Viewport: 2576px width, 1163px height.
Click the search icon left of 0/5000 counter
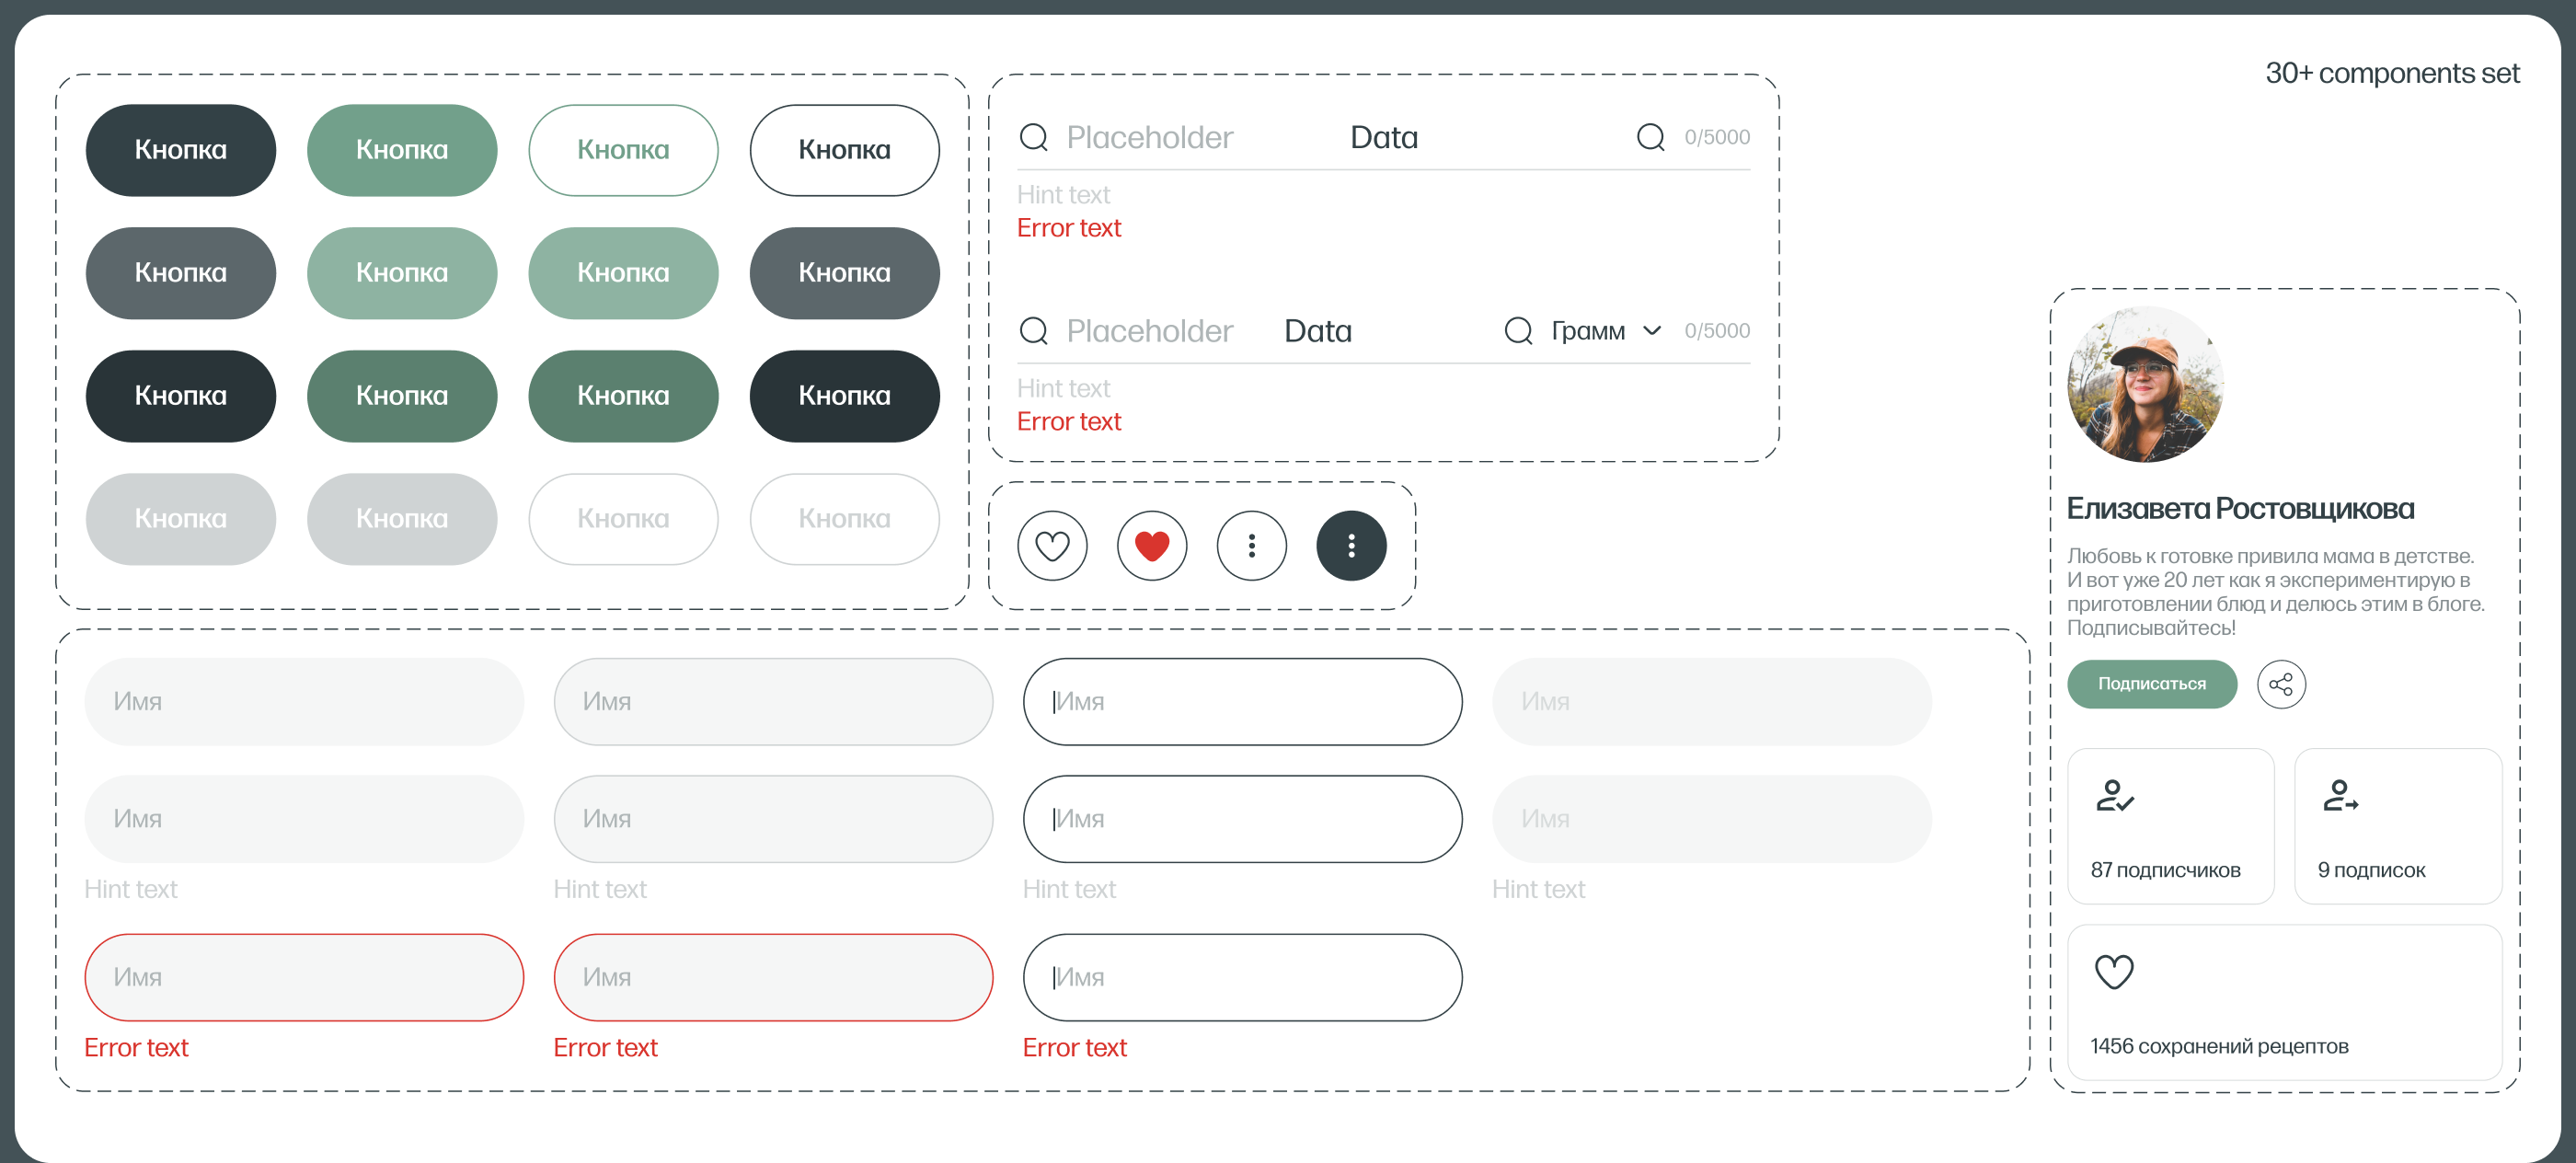coord(1650,137)
